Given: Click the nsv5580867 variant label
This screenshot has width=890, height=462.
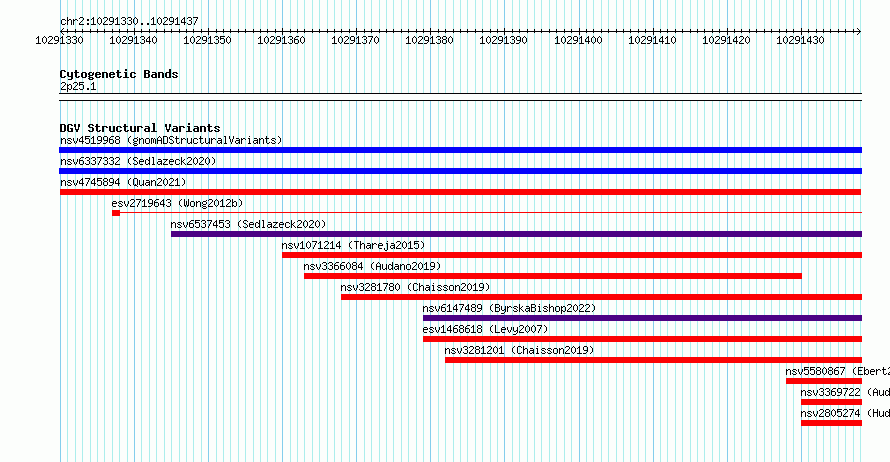Looking at the screenshot, I should [x=837, y=371].
